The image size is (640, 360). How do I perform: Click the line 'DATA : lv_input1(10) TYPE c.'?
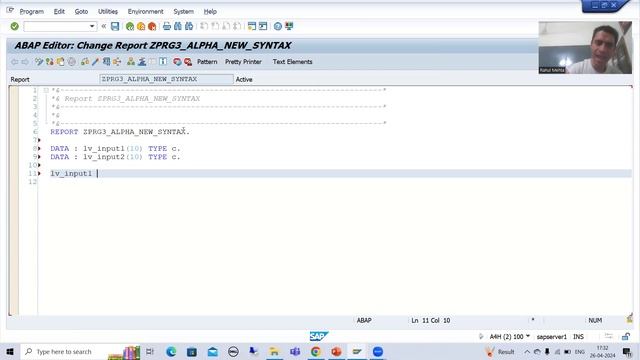115,149
